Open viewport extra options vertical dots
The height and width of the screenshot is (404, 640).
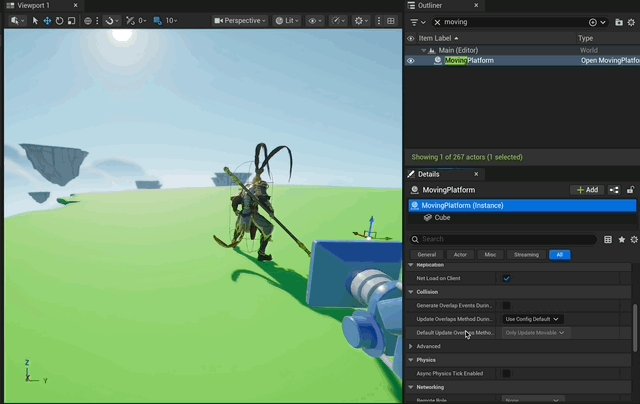(379, 21)
